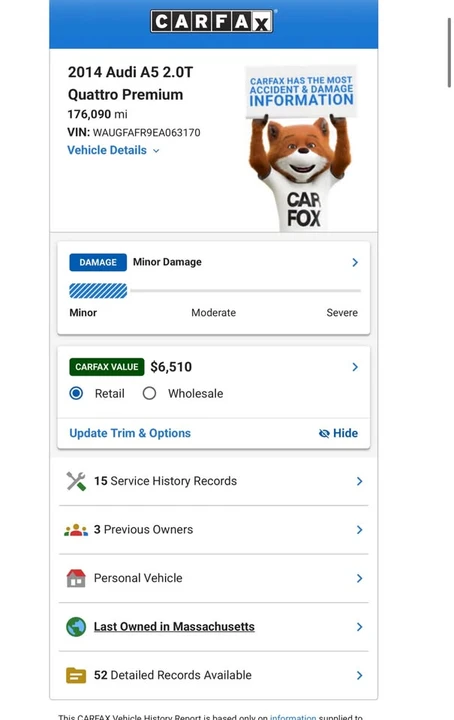Click the previous owners people icon
This screenshot has height=720, width=454.
(76, 530)
